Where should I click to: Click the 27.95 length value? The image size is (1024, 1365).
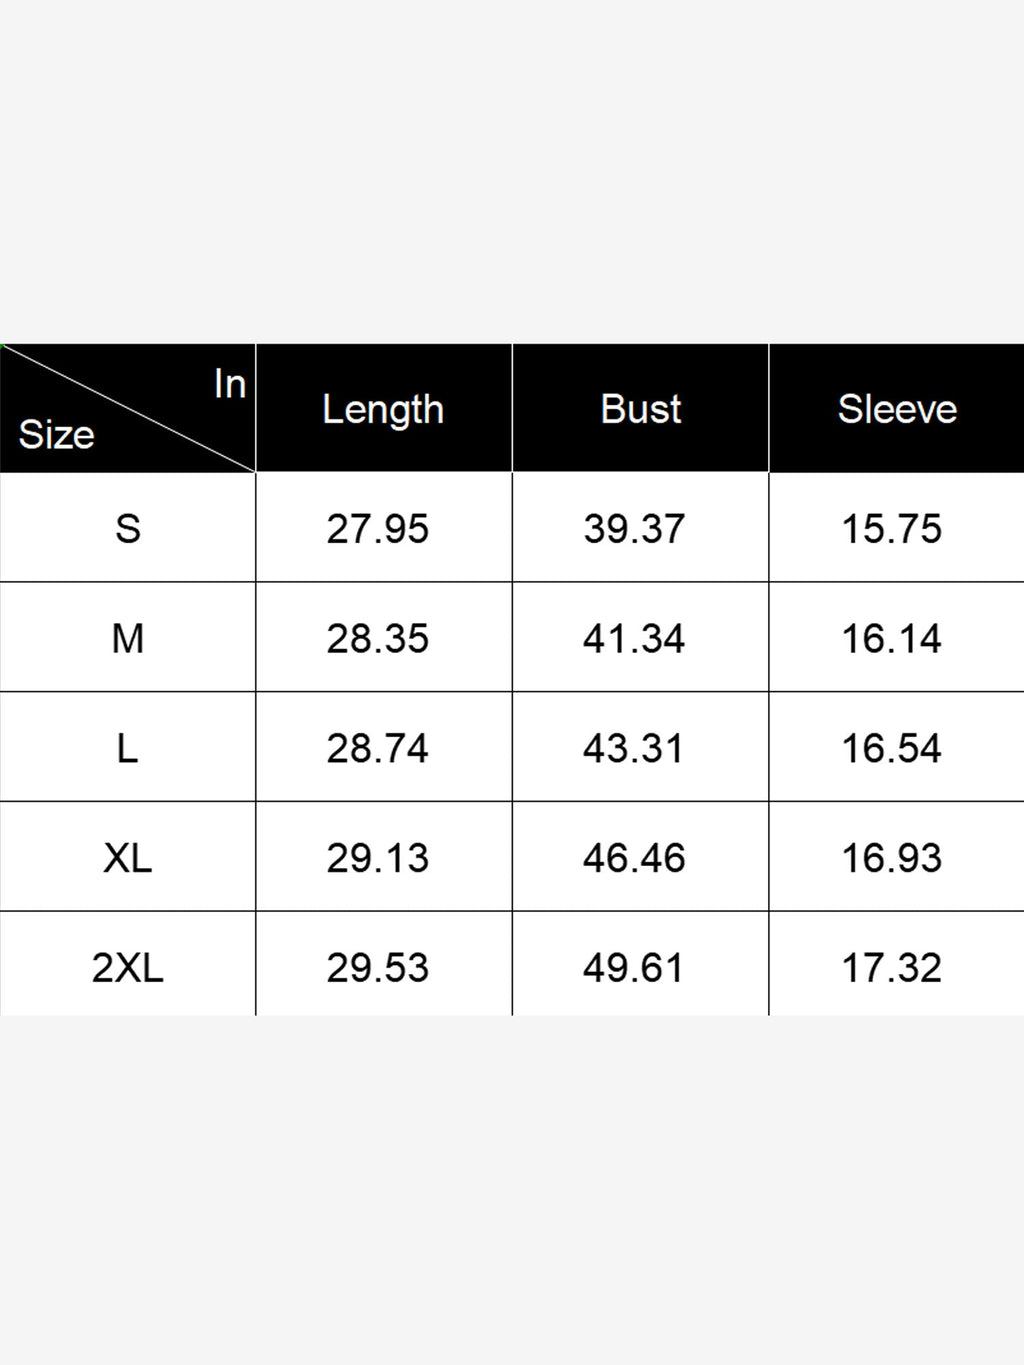click(377, 529)
